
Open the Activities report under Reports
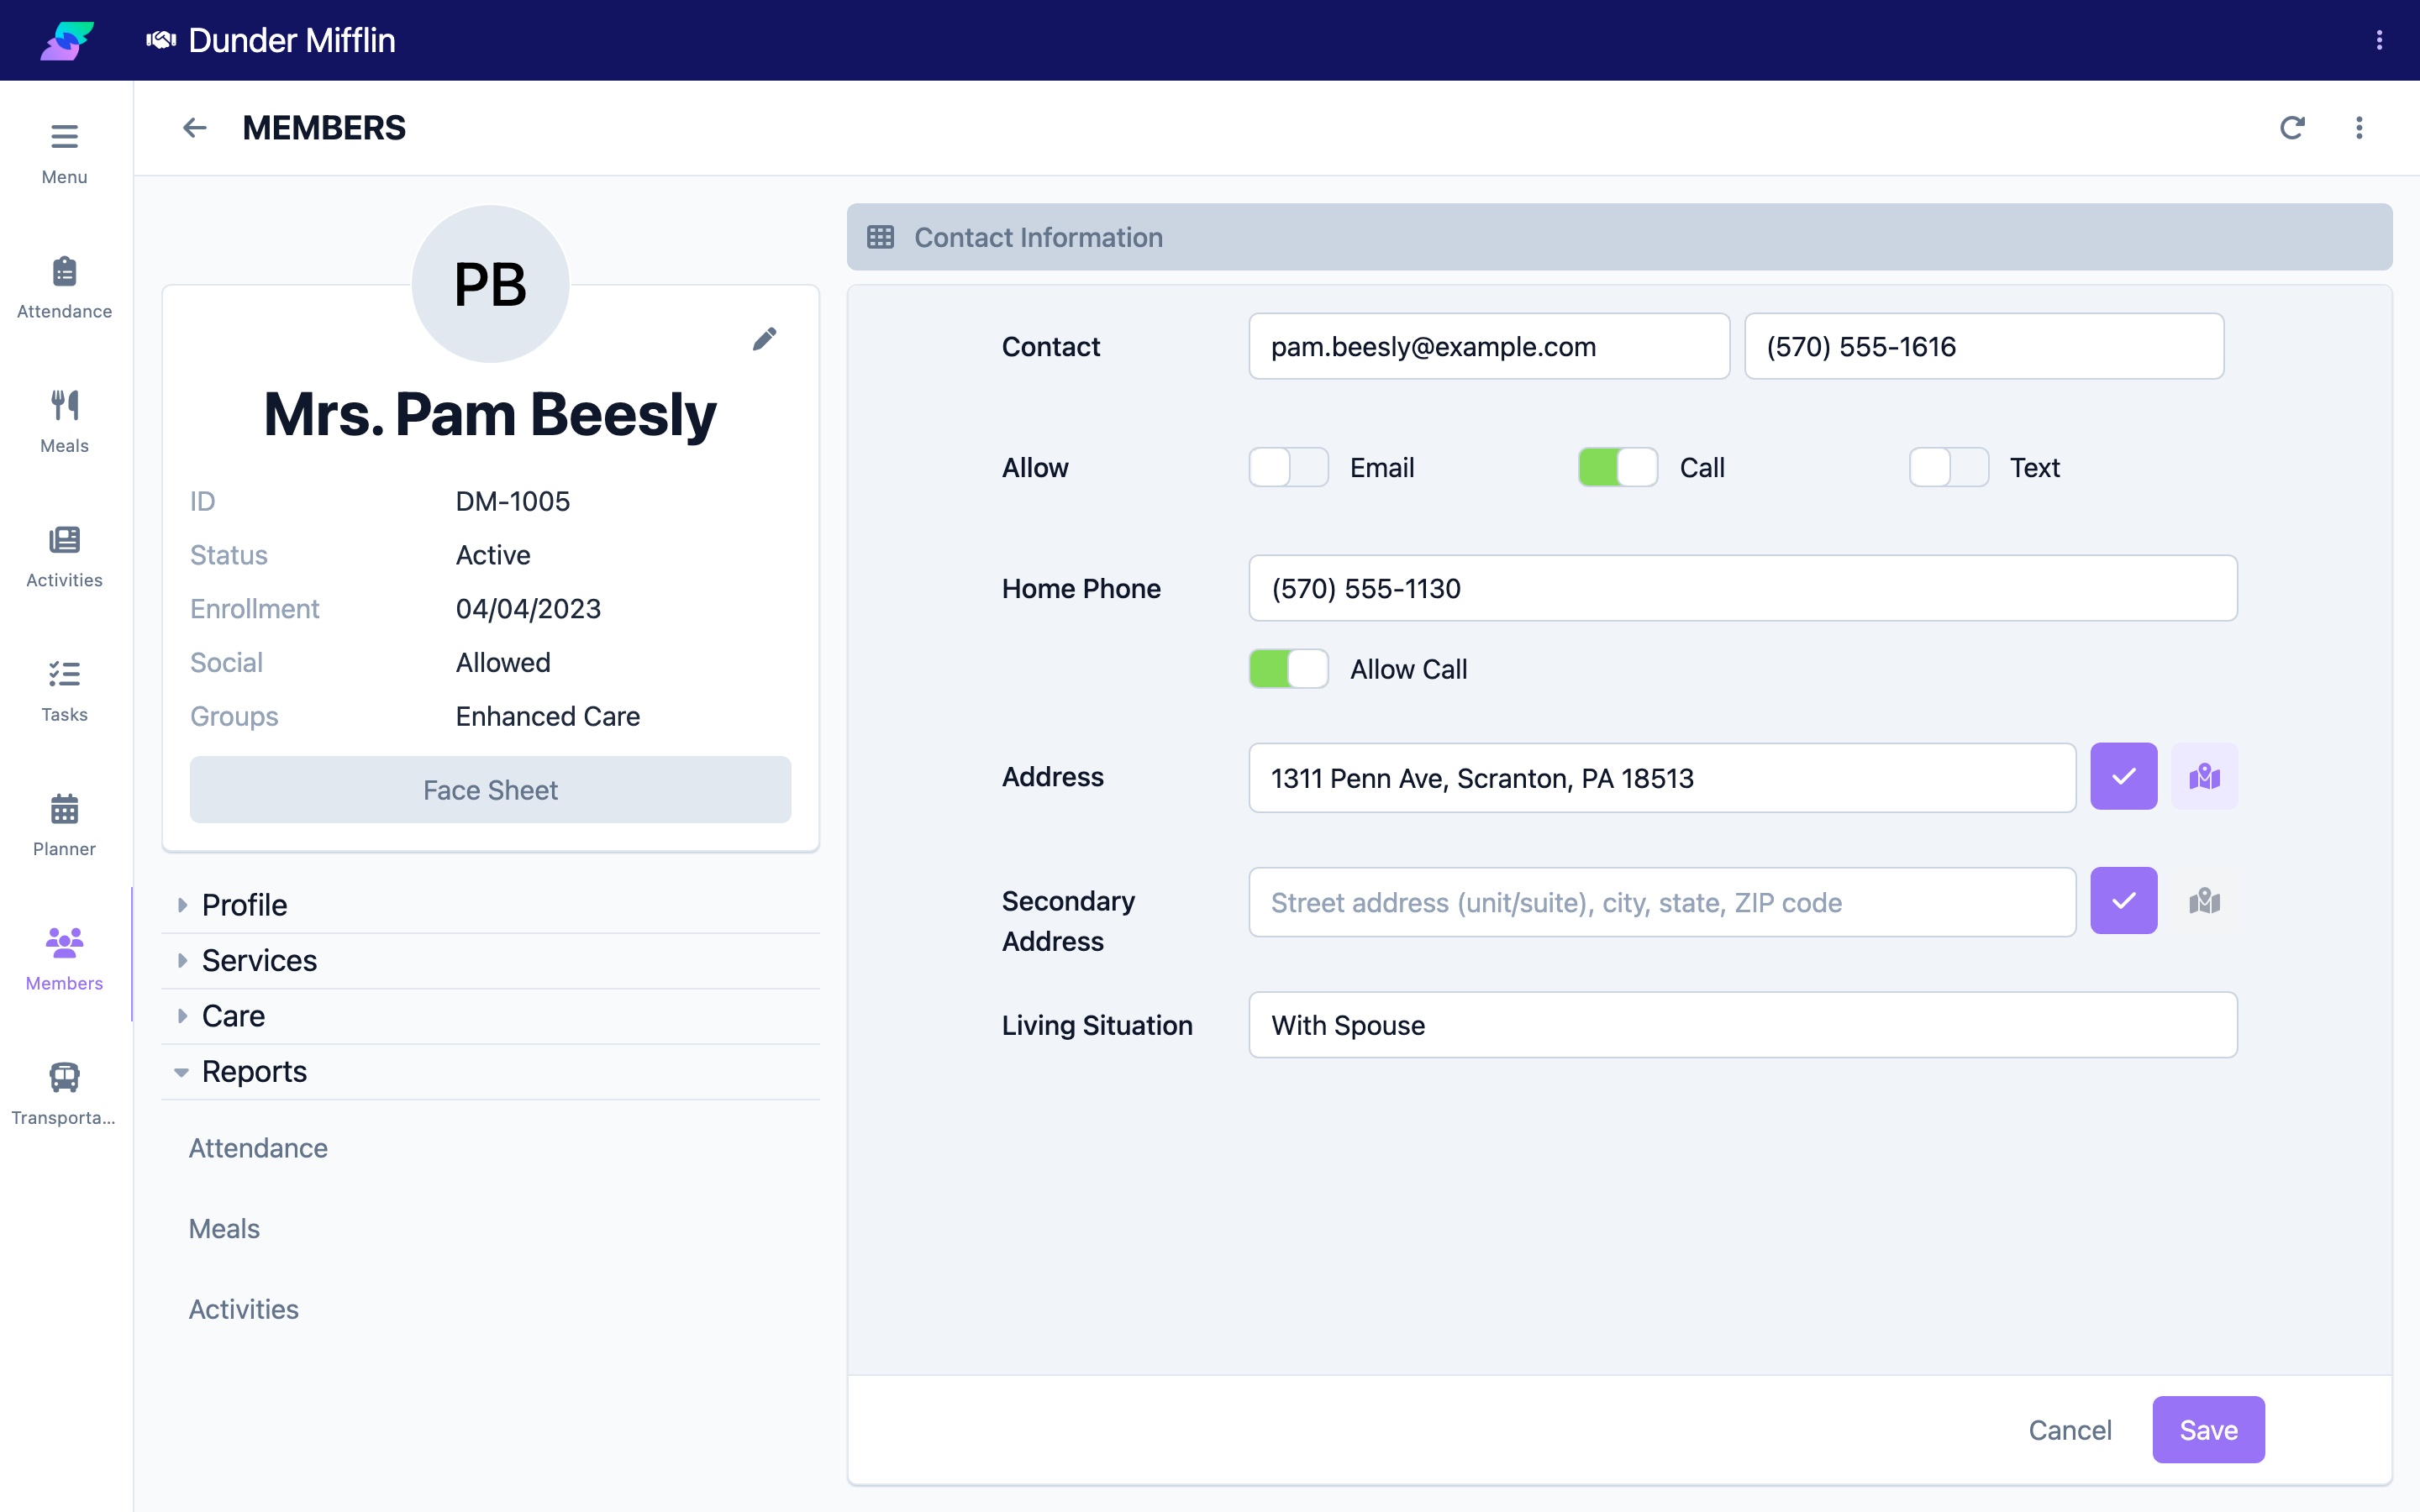click(x=244, y=1309)
